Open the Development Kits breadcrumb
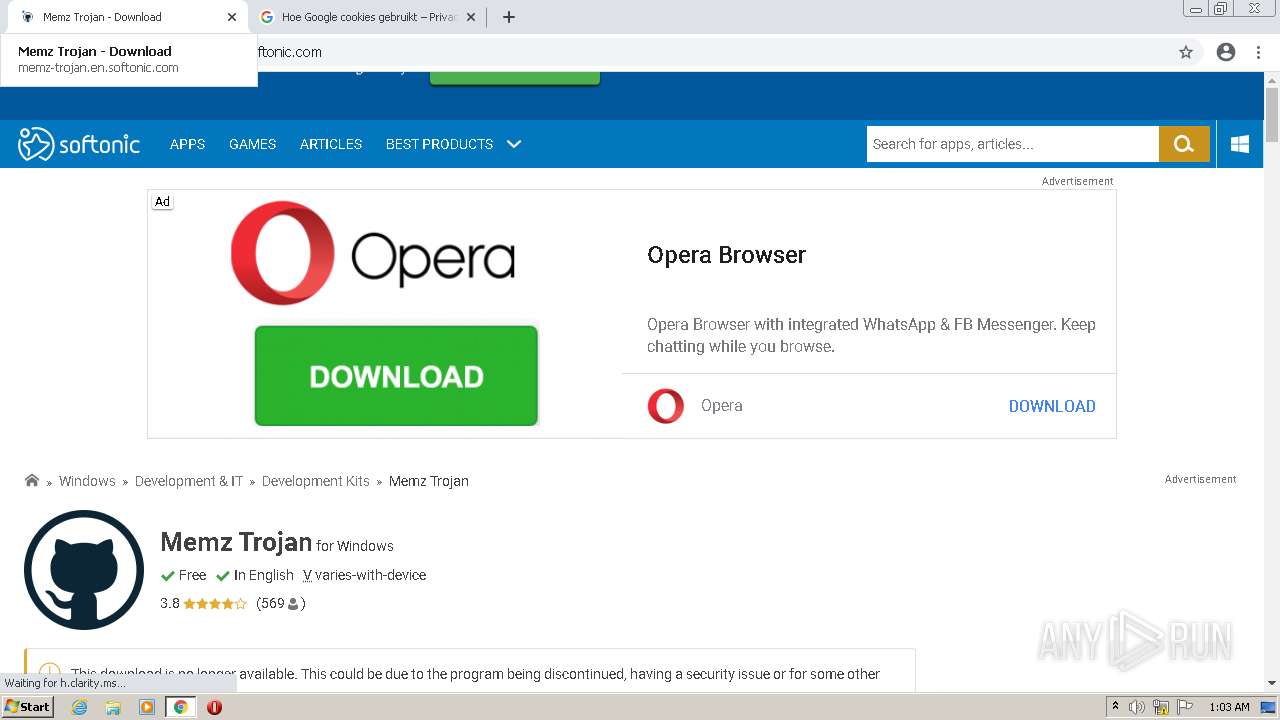This screenshot has height=720, width=1280. coord(316,481)
